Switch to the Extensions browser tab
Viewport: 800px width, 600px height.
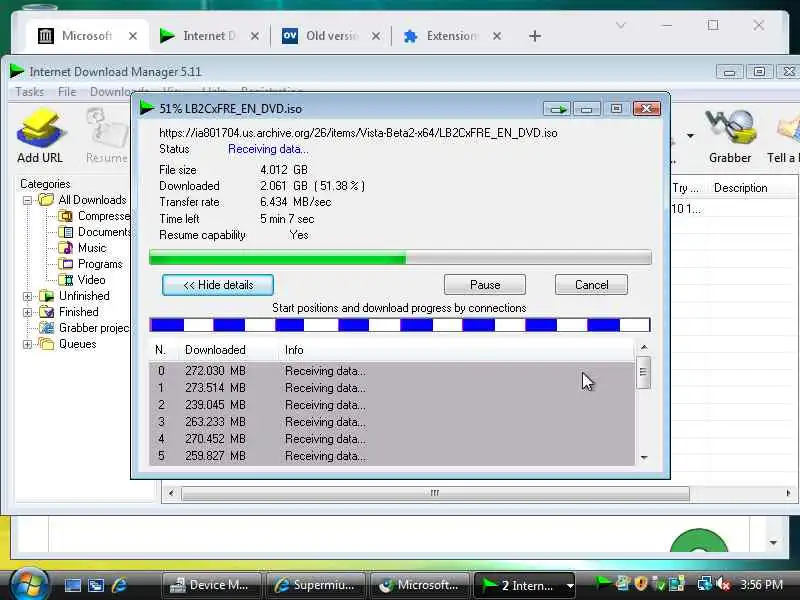[452, 36]
